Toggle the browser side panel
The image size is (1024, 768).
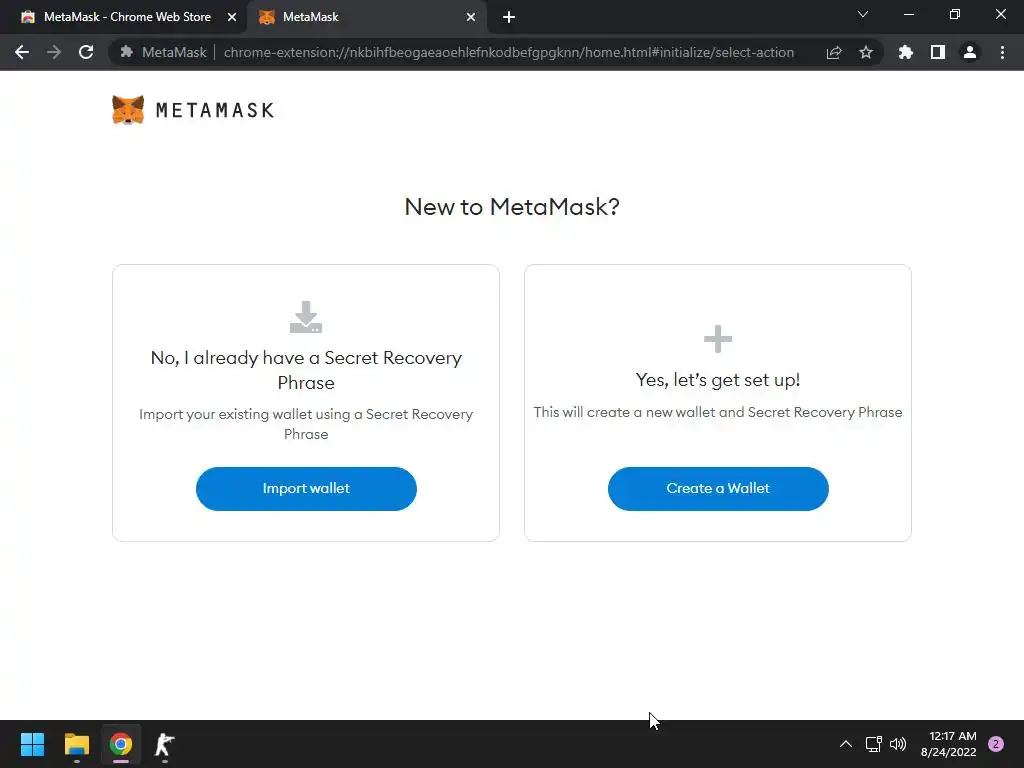(x=938, y=52)
